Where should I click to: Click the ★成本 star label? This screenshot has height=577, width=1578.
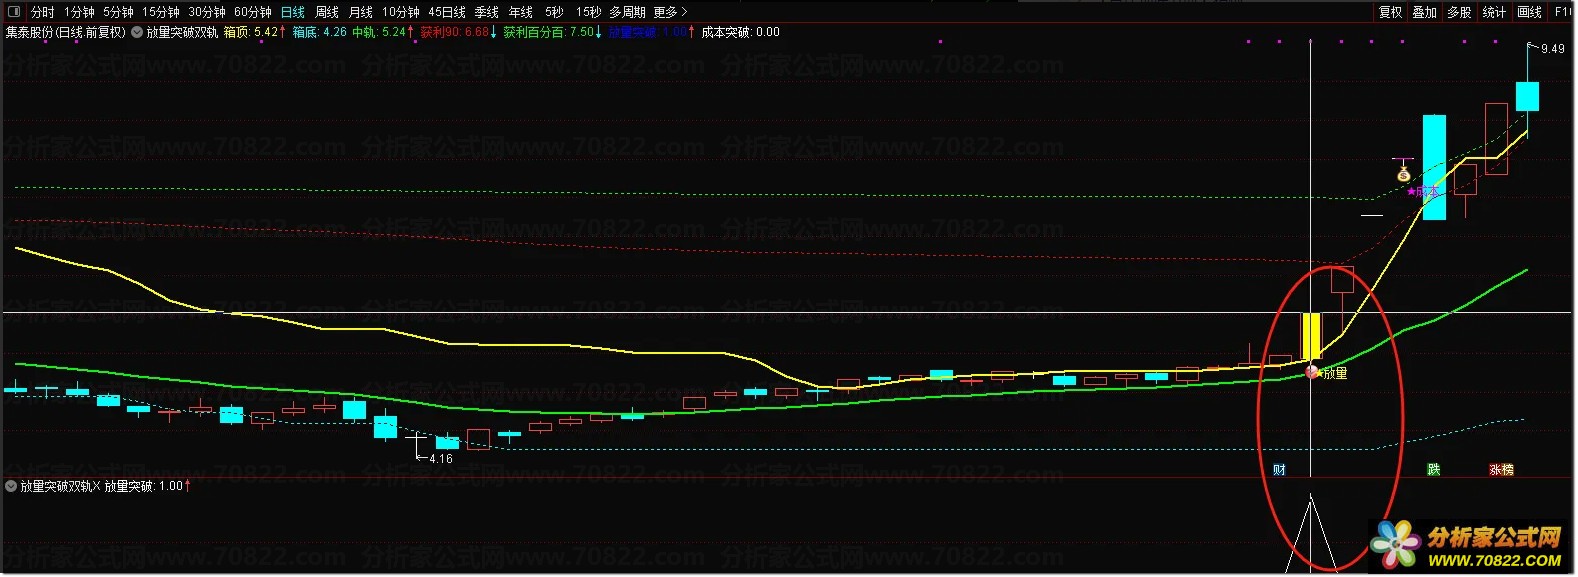coord(1422,191)
